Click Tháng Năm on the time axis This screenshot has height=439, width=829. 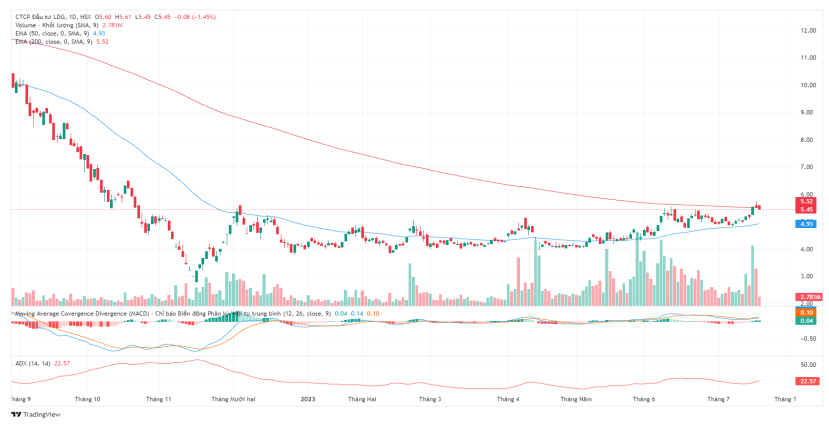click(x=577, y=398)
